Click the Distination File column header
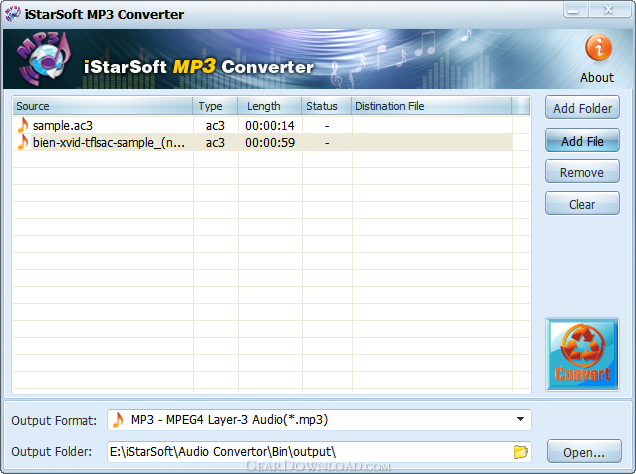Screen dimensions: 636x474 (432, 106)
